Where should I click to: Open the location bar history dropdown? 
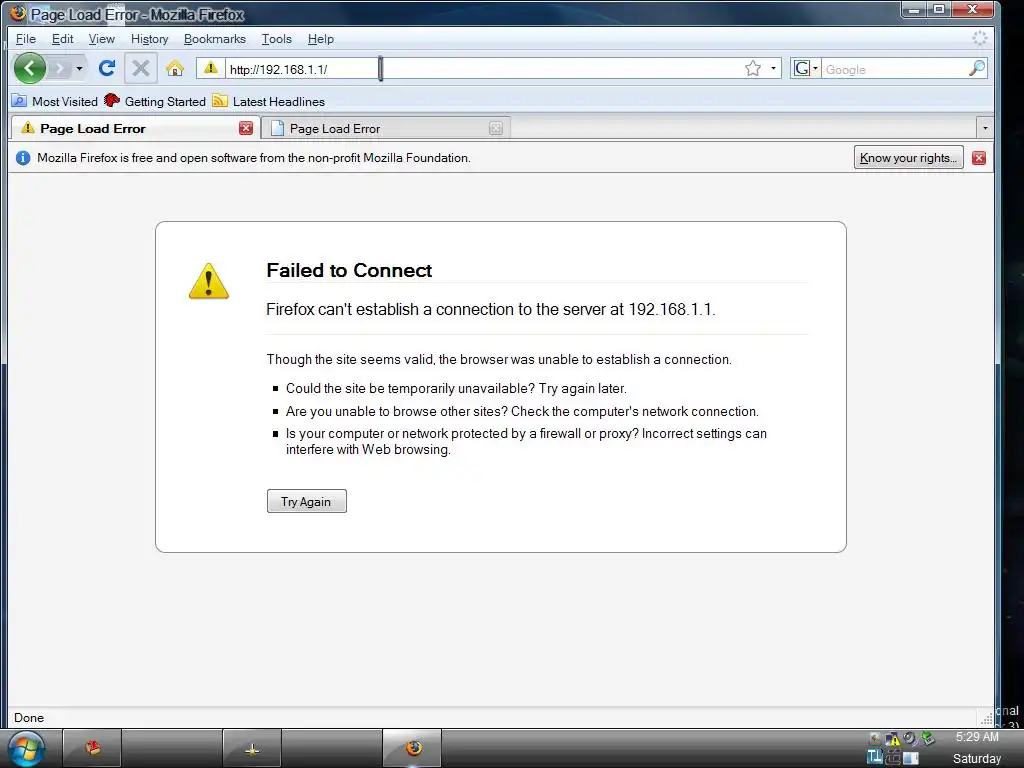pyautogui.click(x=773, y=69)
